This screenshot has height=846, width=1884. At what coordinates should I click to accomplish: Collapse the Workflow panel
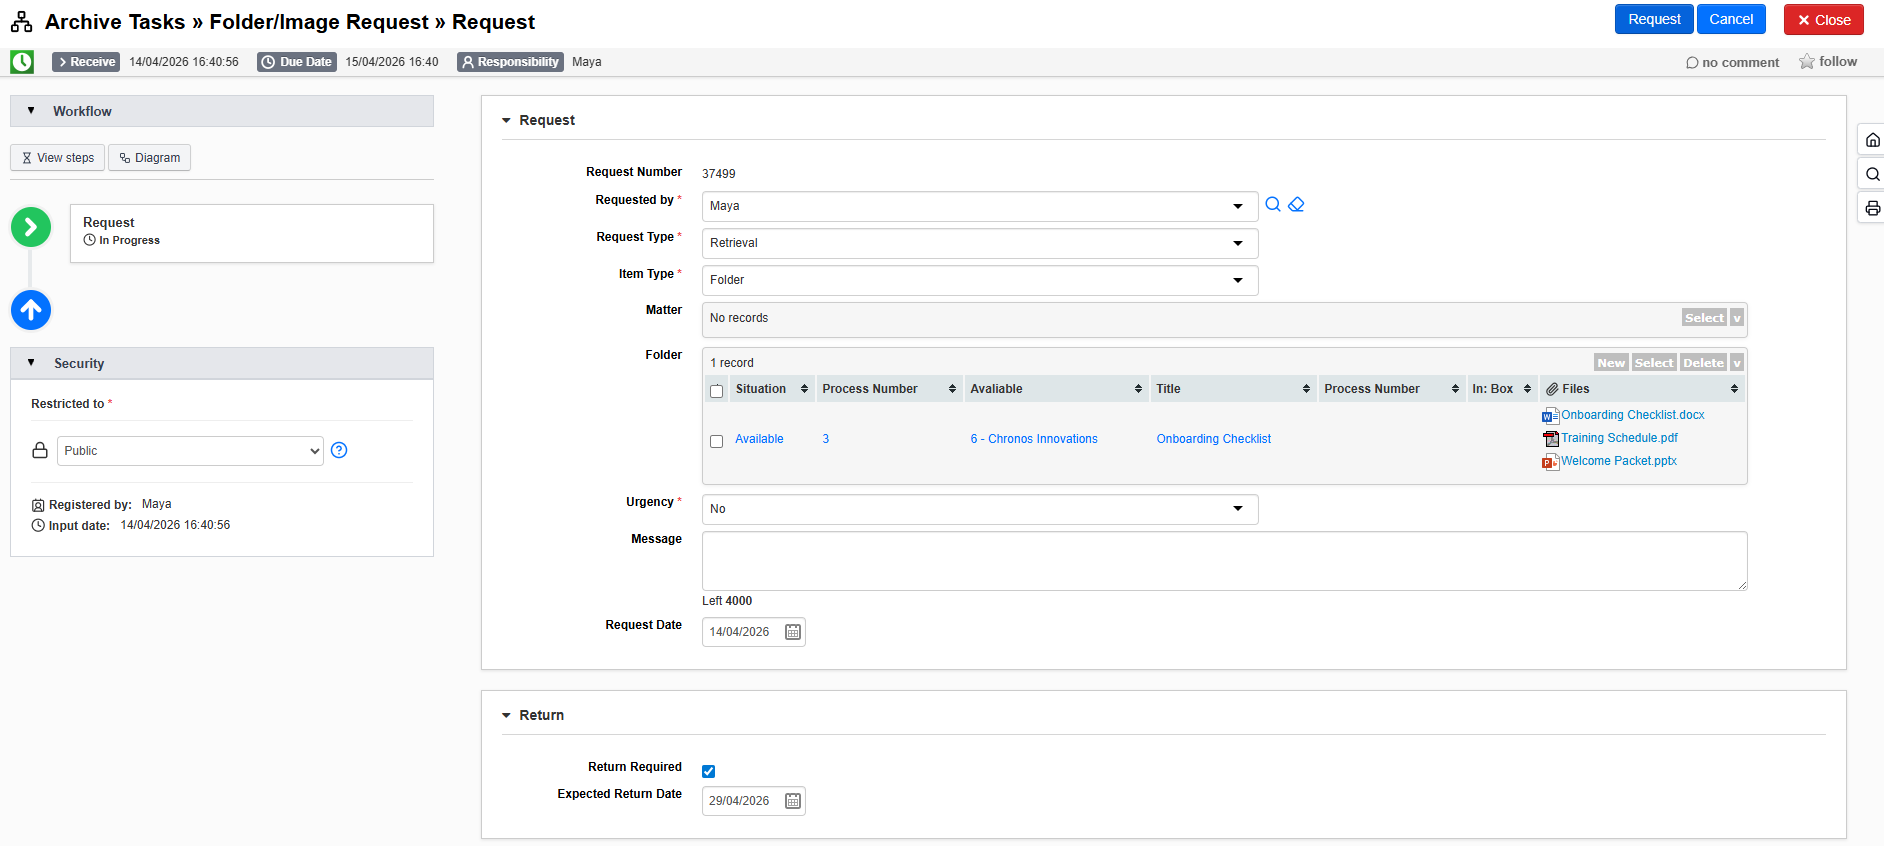pyautogui.click(x=31, y=111)
